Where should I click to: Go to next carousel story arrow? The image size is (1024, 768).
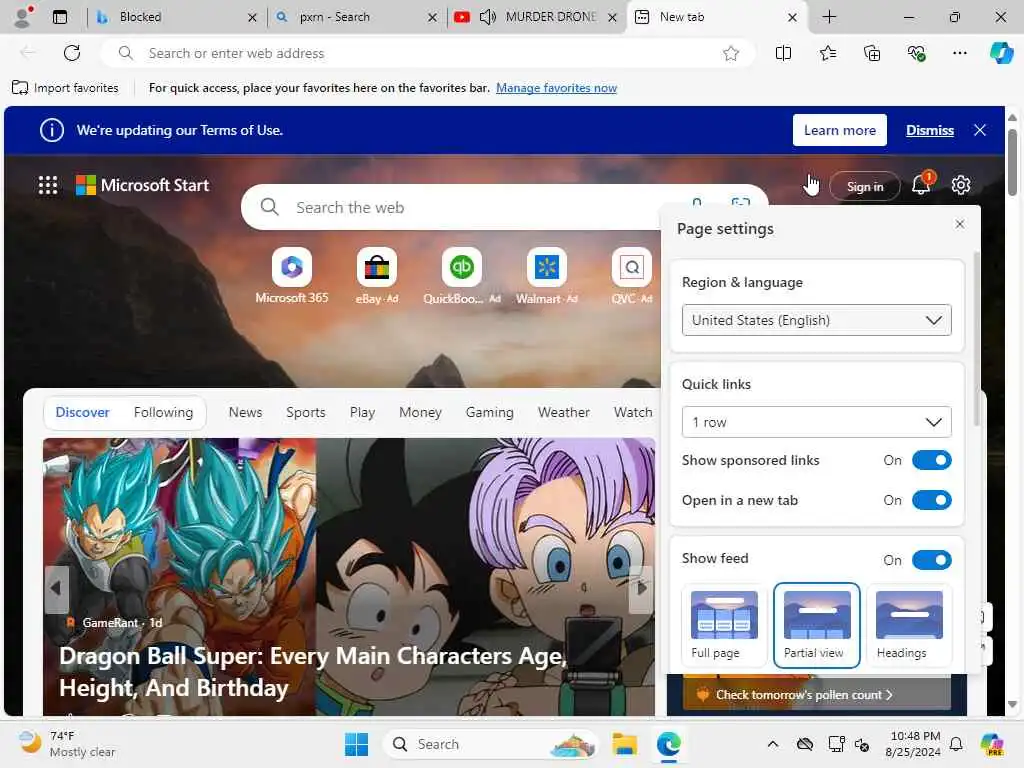[642, 589]
